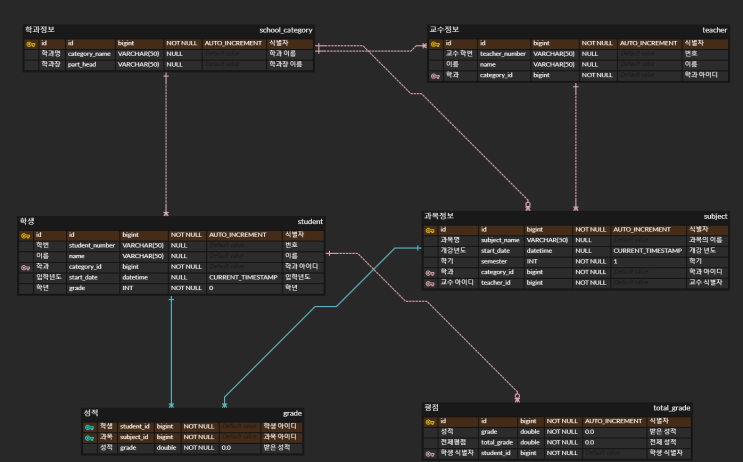Click CURRENT_TIMESTAMP default in subject table
The height and width of the screenshot is (462, 743).
(x=648, y=251)
